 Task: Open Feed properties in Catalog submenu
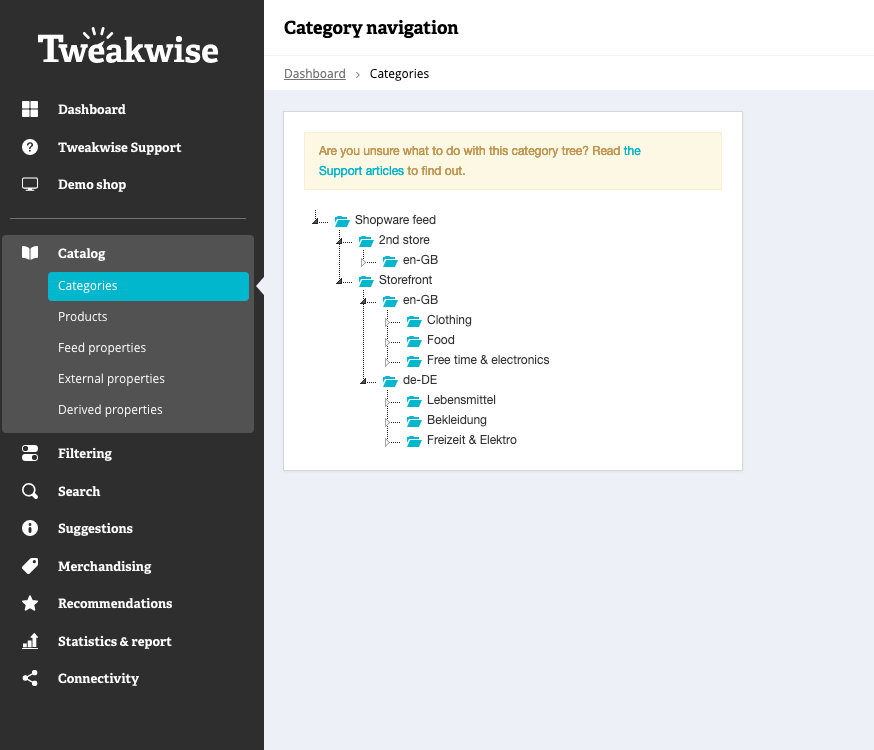point(102,348)
